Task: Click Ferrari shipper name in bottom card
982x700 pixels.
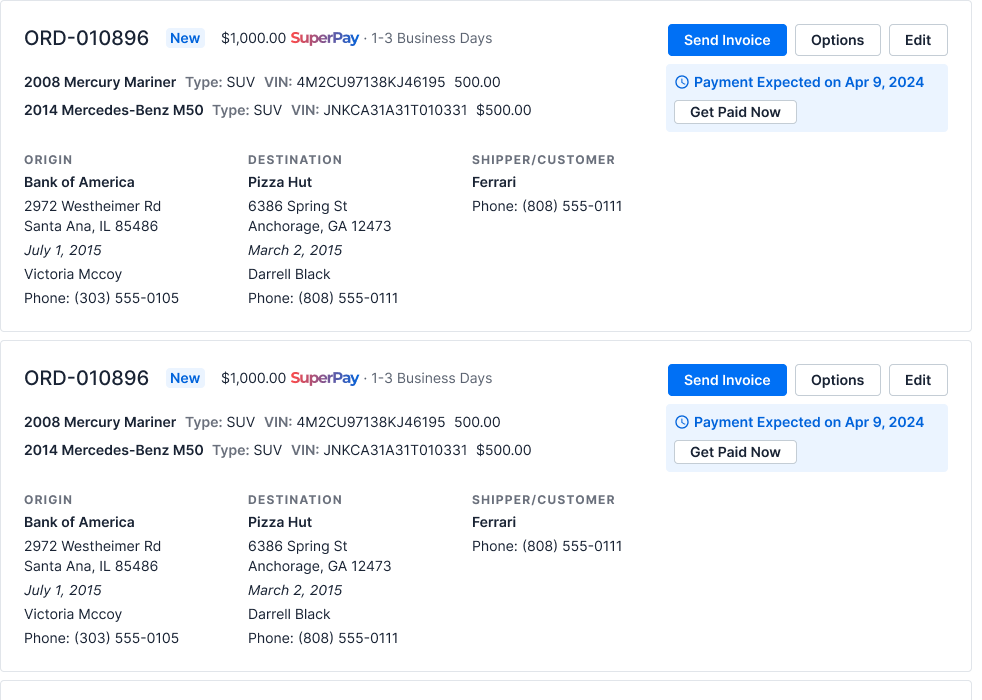Action: coord(494,522)
